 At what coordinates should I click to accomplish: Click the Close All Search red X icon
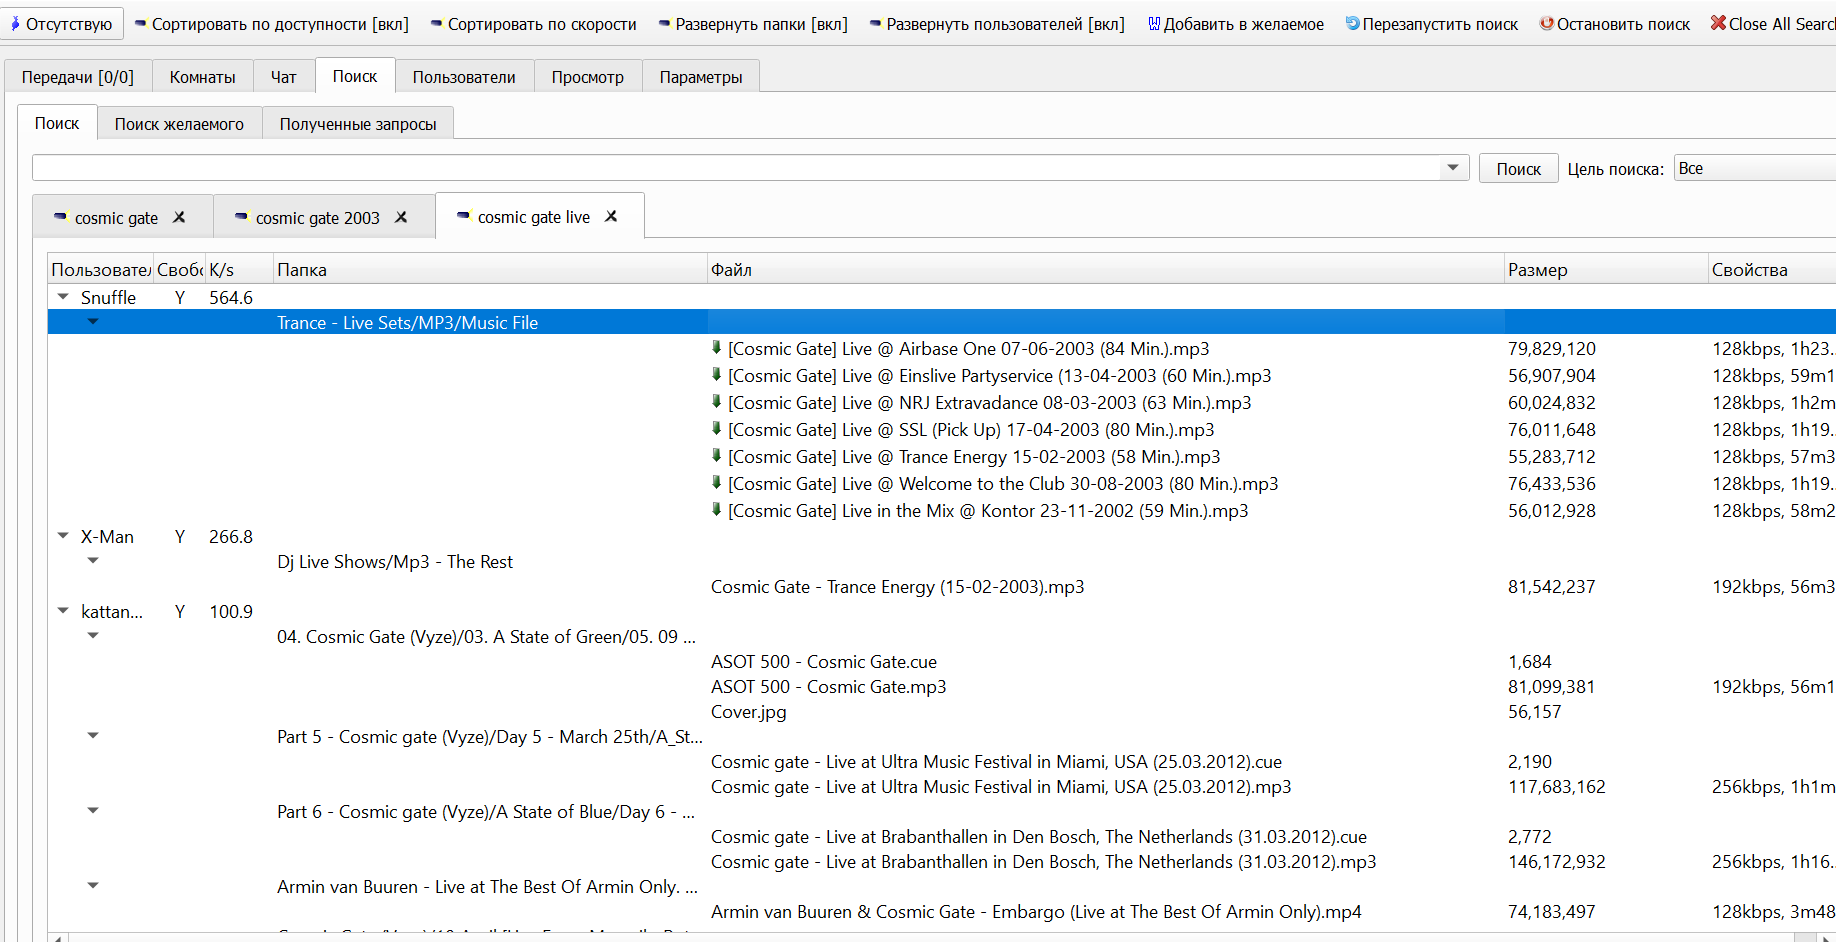[1718, 23]
